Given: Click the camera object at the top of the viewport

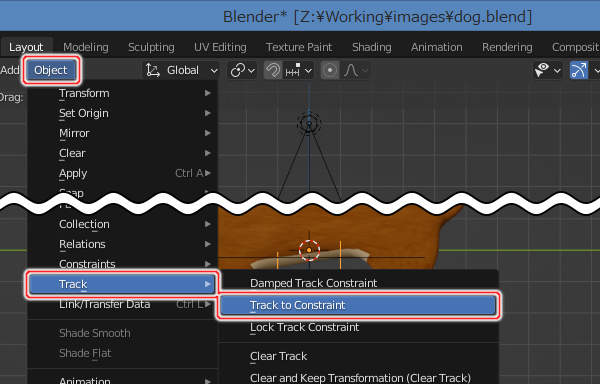Looking at the screenshot, I should click(309, 124).
